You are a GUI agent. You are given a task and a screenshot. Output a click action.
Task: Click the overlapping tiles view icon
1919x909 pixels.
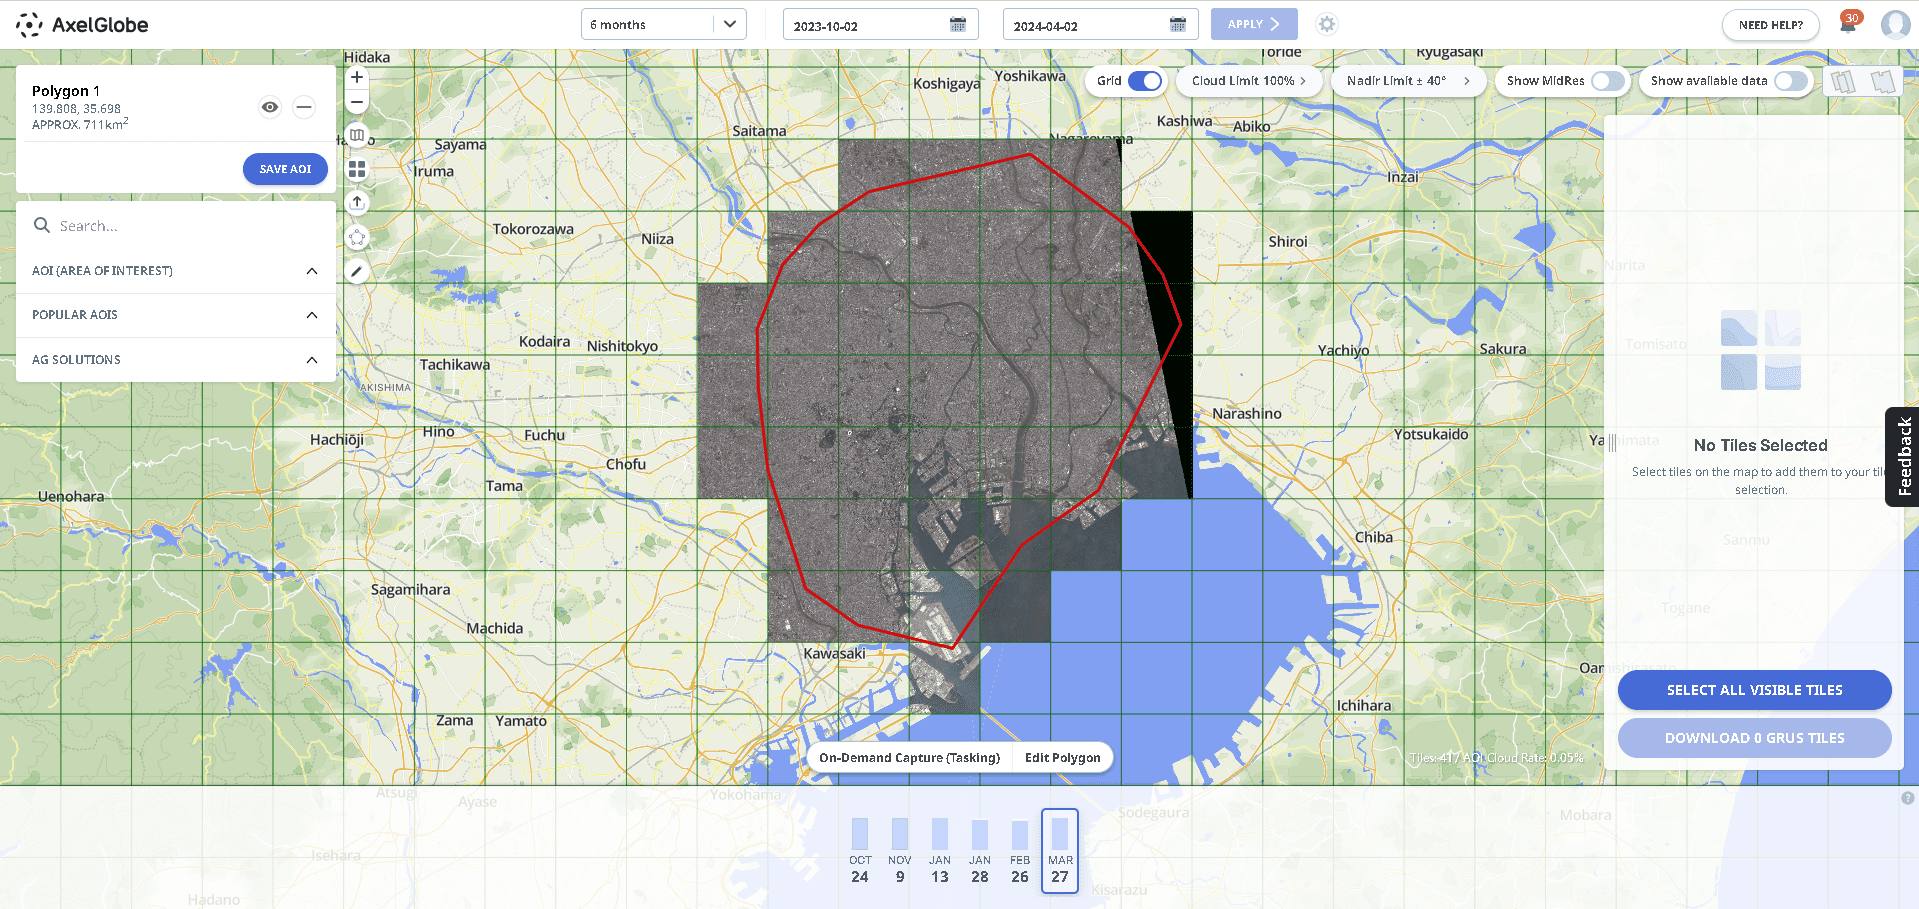click(x=1844, y=81)
